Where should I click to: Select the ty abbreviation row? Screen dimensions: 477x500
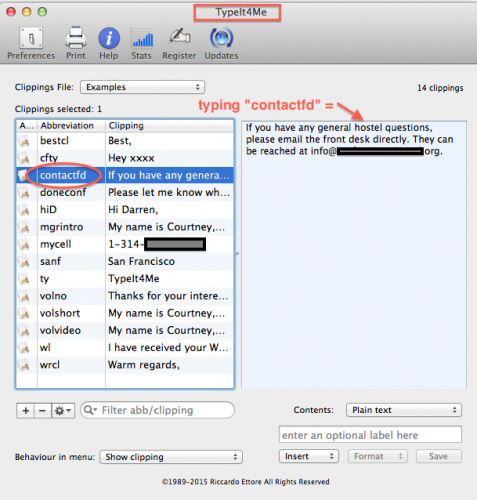click(x=125, y=279)
